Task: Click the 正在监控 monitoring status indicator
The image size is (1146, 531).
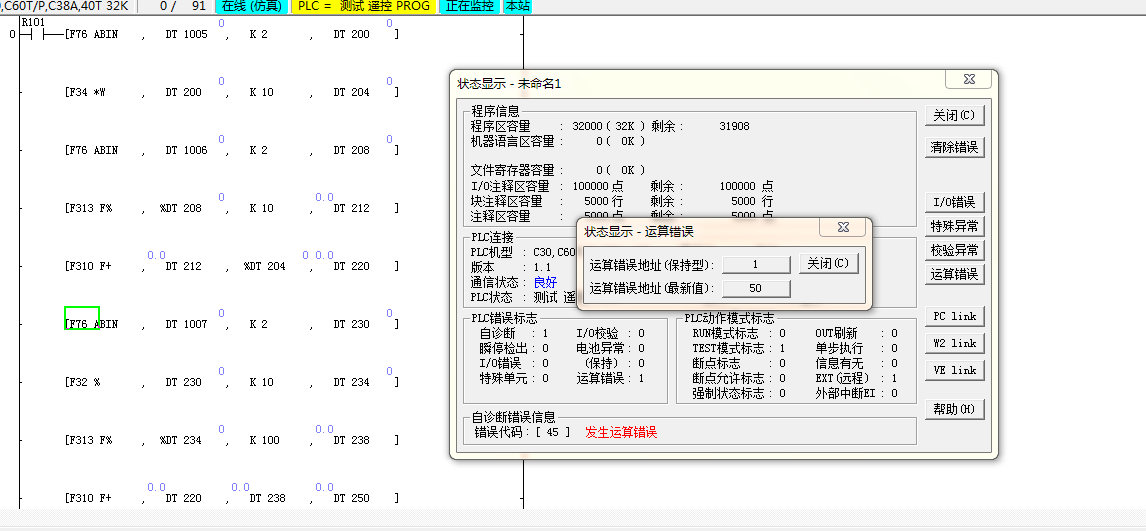Action: click(x=469, y=6)
